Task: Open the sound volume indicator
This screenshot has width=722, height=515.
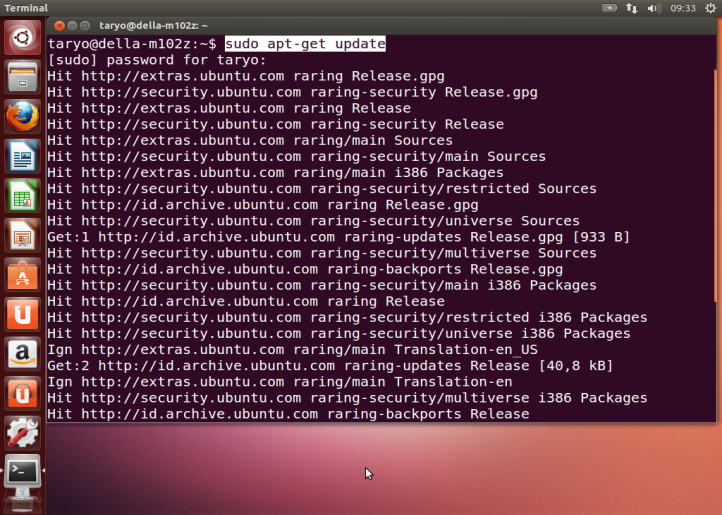Action: coord(654,8)
